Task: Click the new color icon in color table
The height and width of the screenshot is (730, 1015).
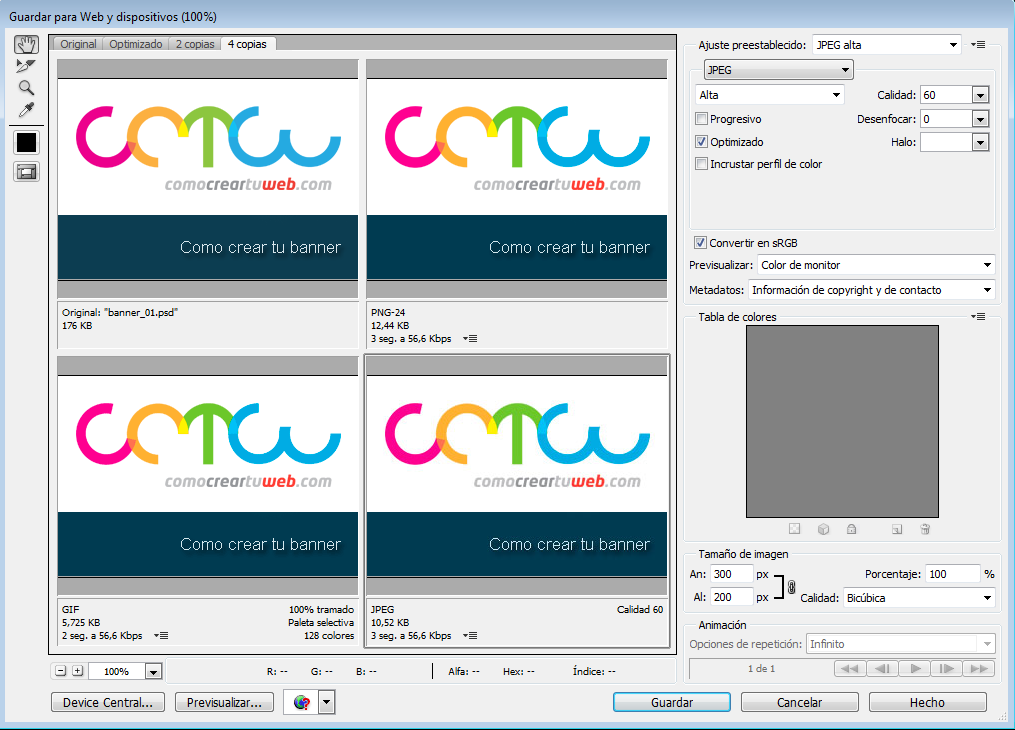Action: click(897, 529)
